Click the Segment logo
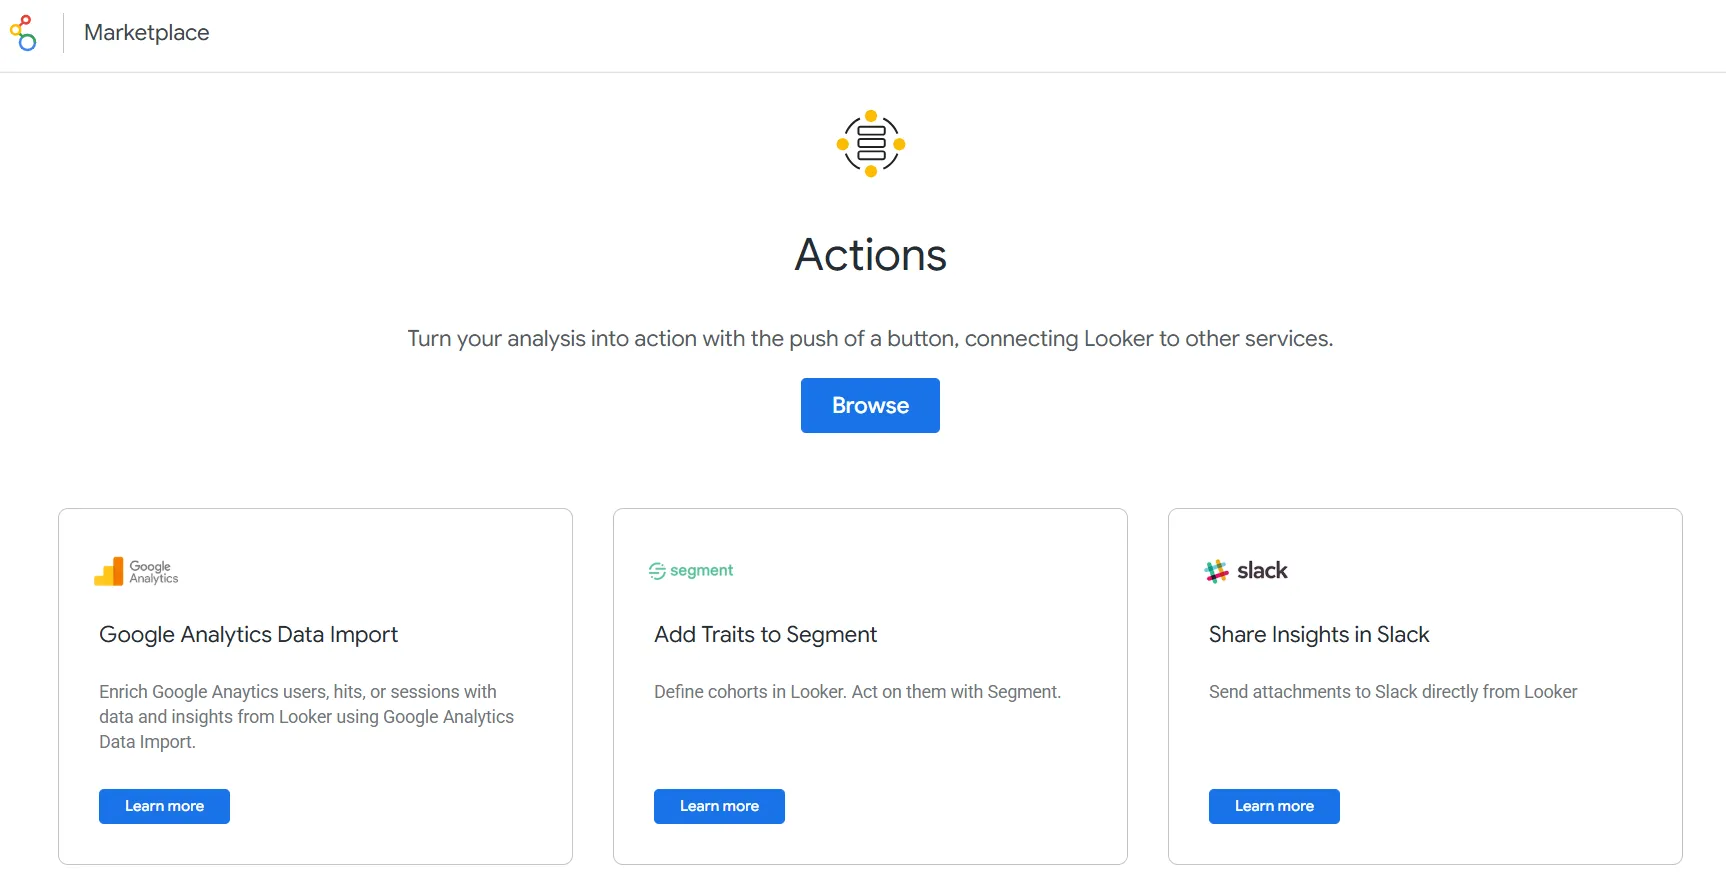The height and width of the screenshot is (887, 1726). click(691, 570)
